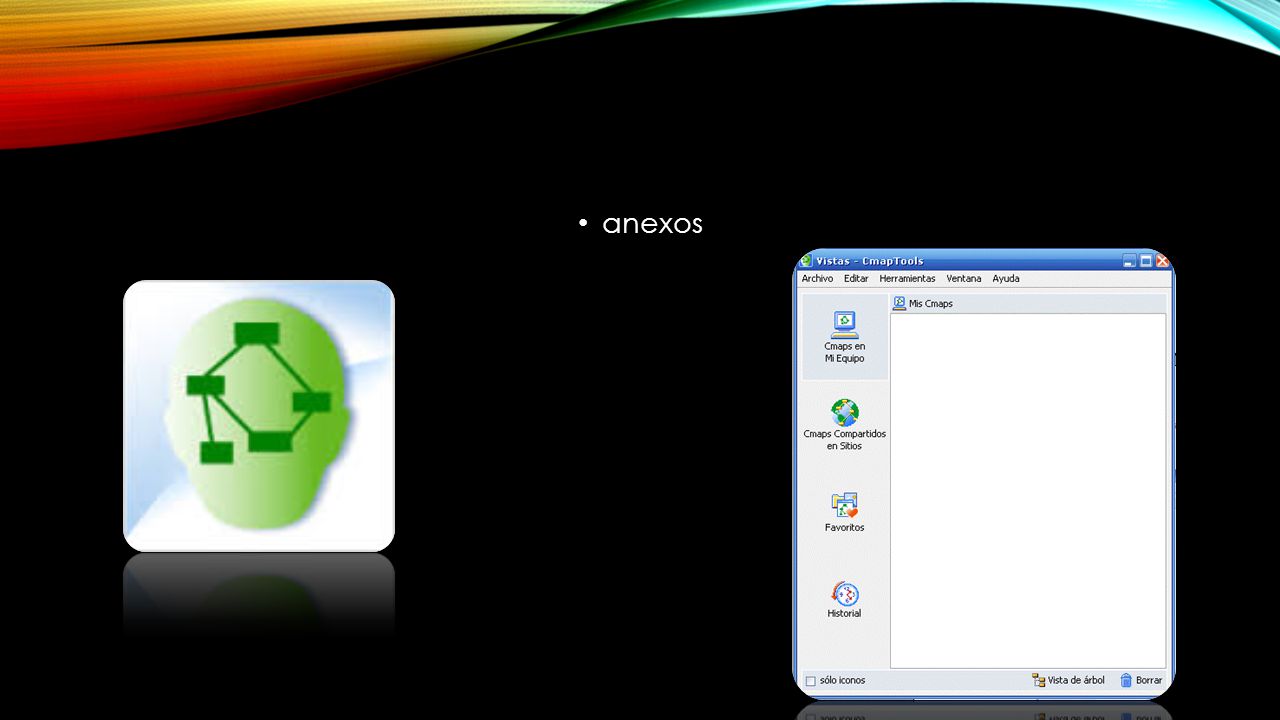This screenshot has width=1280, height=720.
Task: Minimize the Vistas - CmapTools window
Action: 1129,261
